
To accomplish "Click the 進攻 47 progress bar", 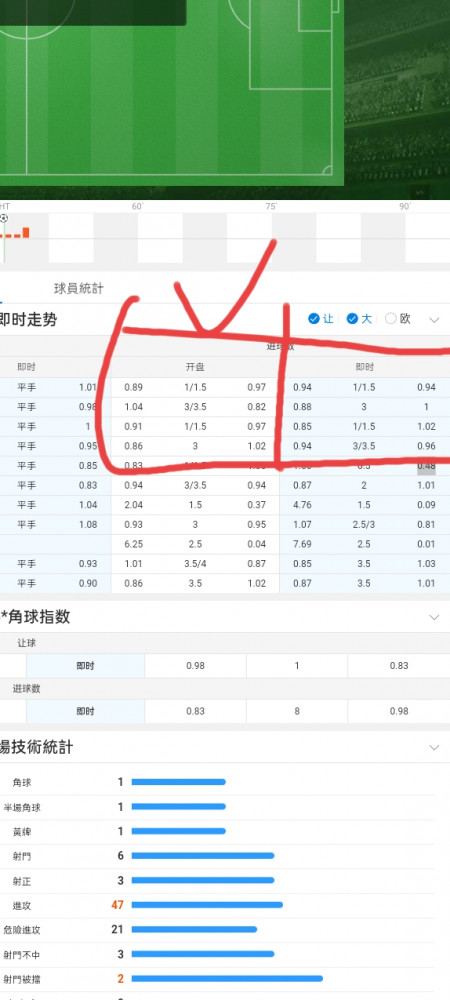I will pos(207,905).
